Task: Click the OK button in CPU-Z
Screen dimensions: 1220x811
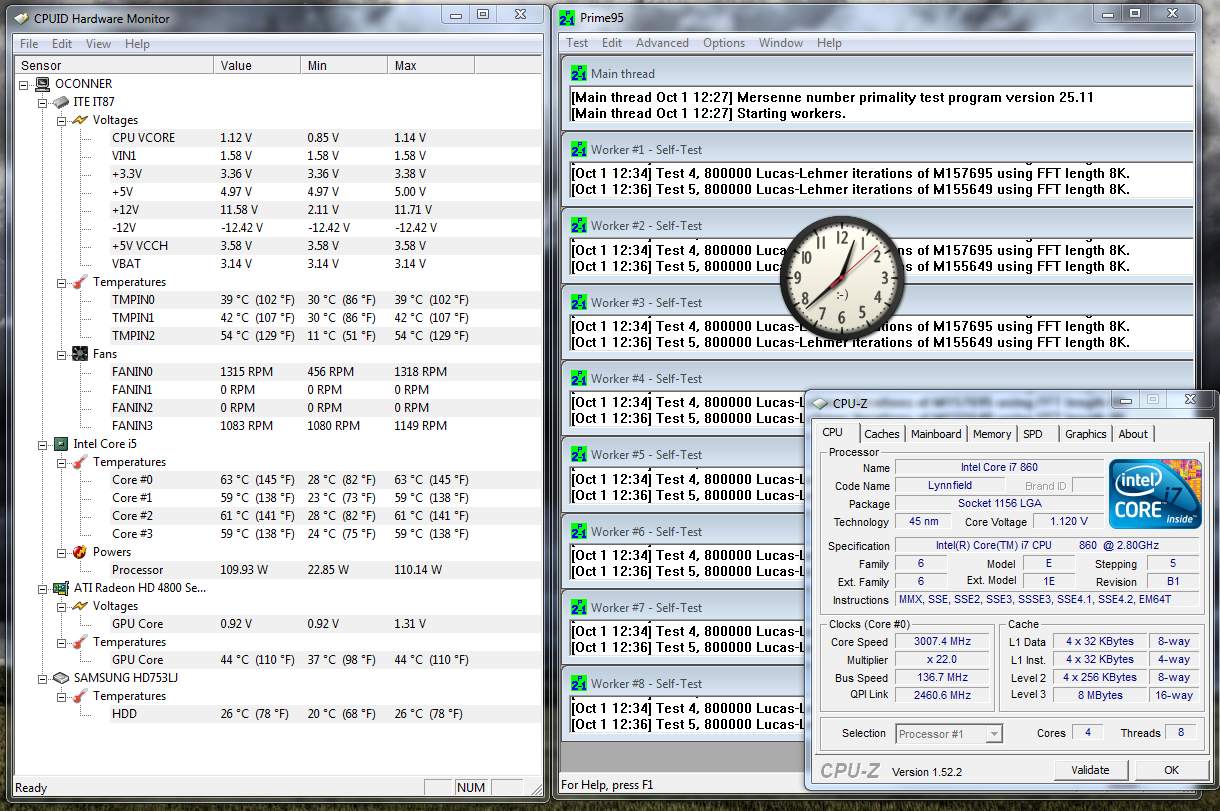Action: 1171,770
